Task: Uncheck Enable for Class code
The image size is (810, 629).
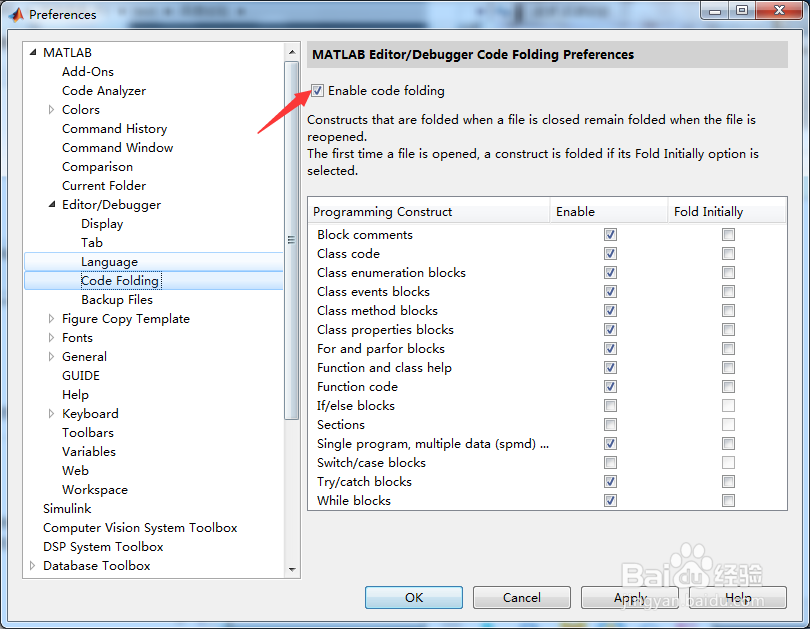Action: [x=610, y=254]
